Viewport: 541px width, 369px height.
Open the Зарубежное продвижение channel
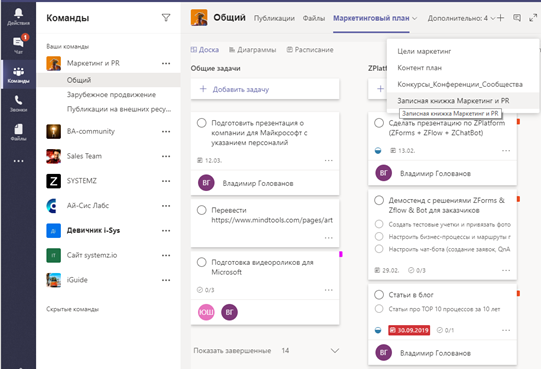111,95
